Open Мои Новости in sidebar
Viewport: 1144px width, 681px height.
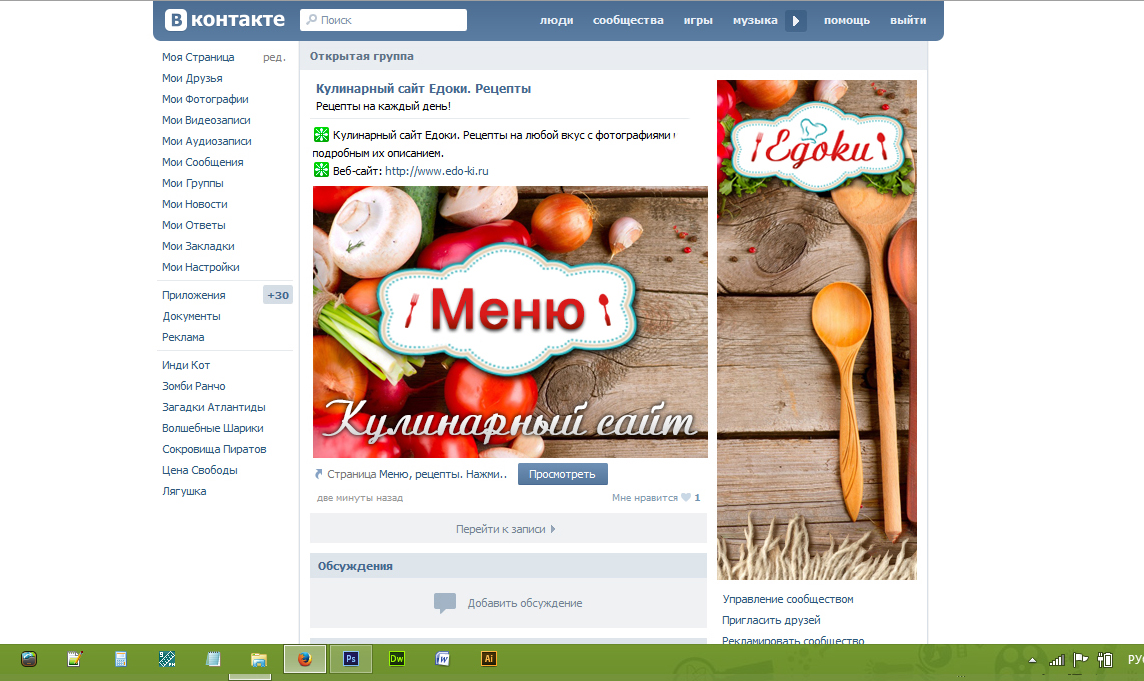(x=195, y=204)
